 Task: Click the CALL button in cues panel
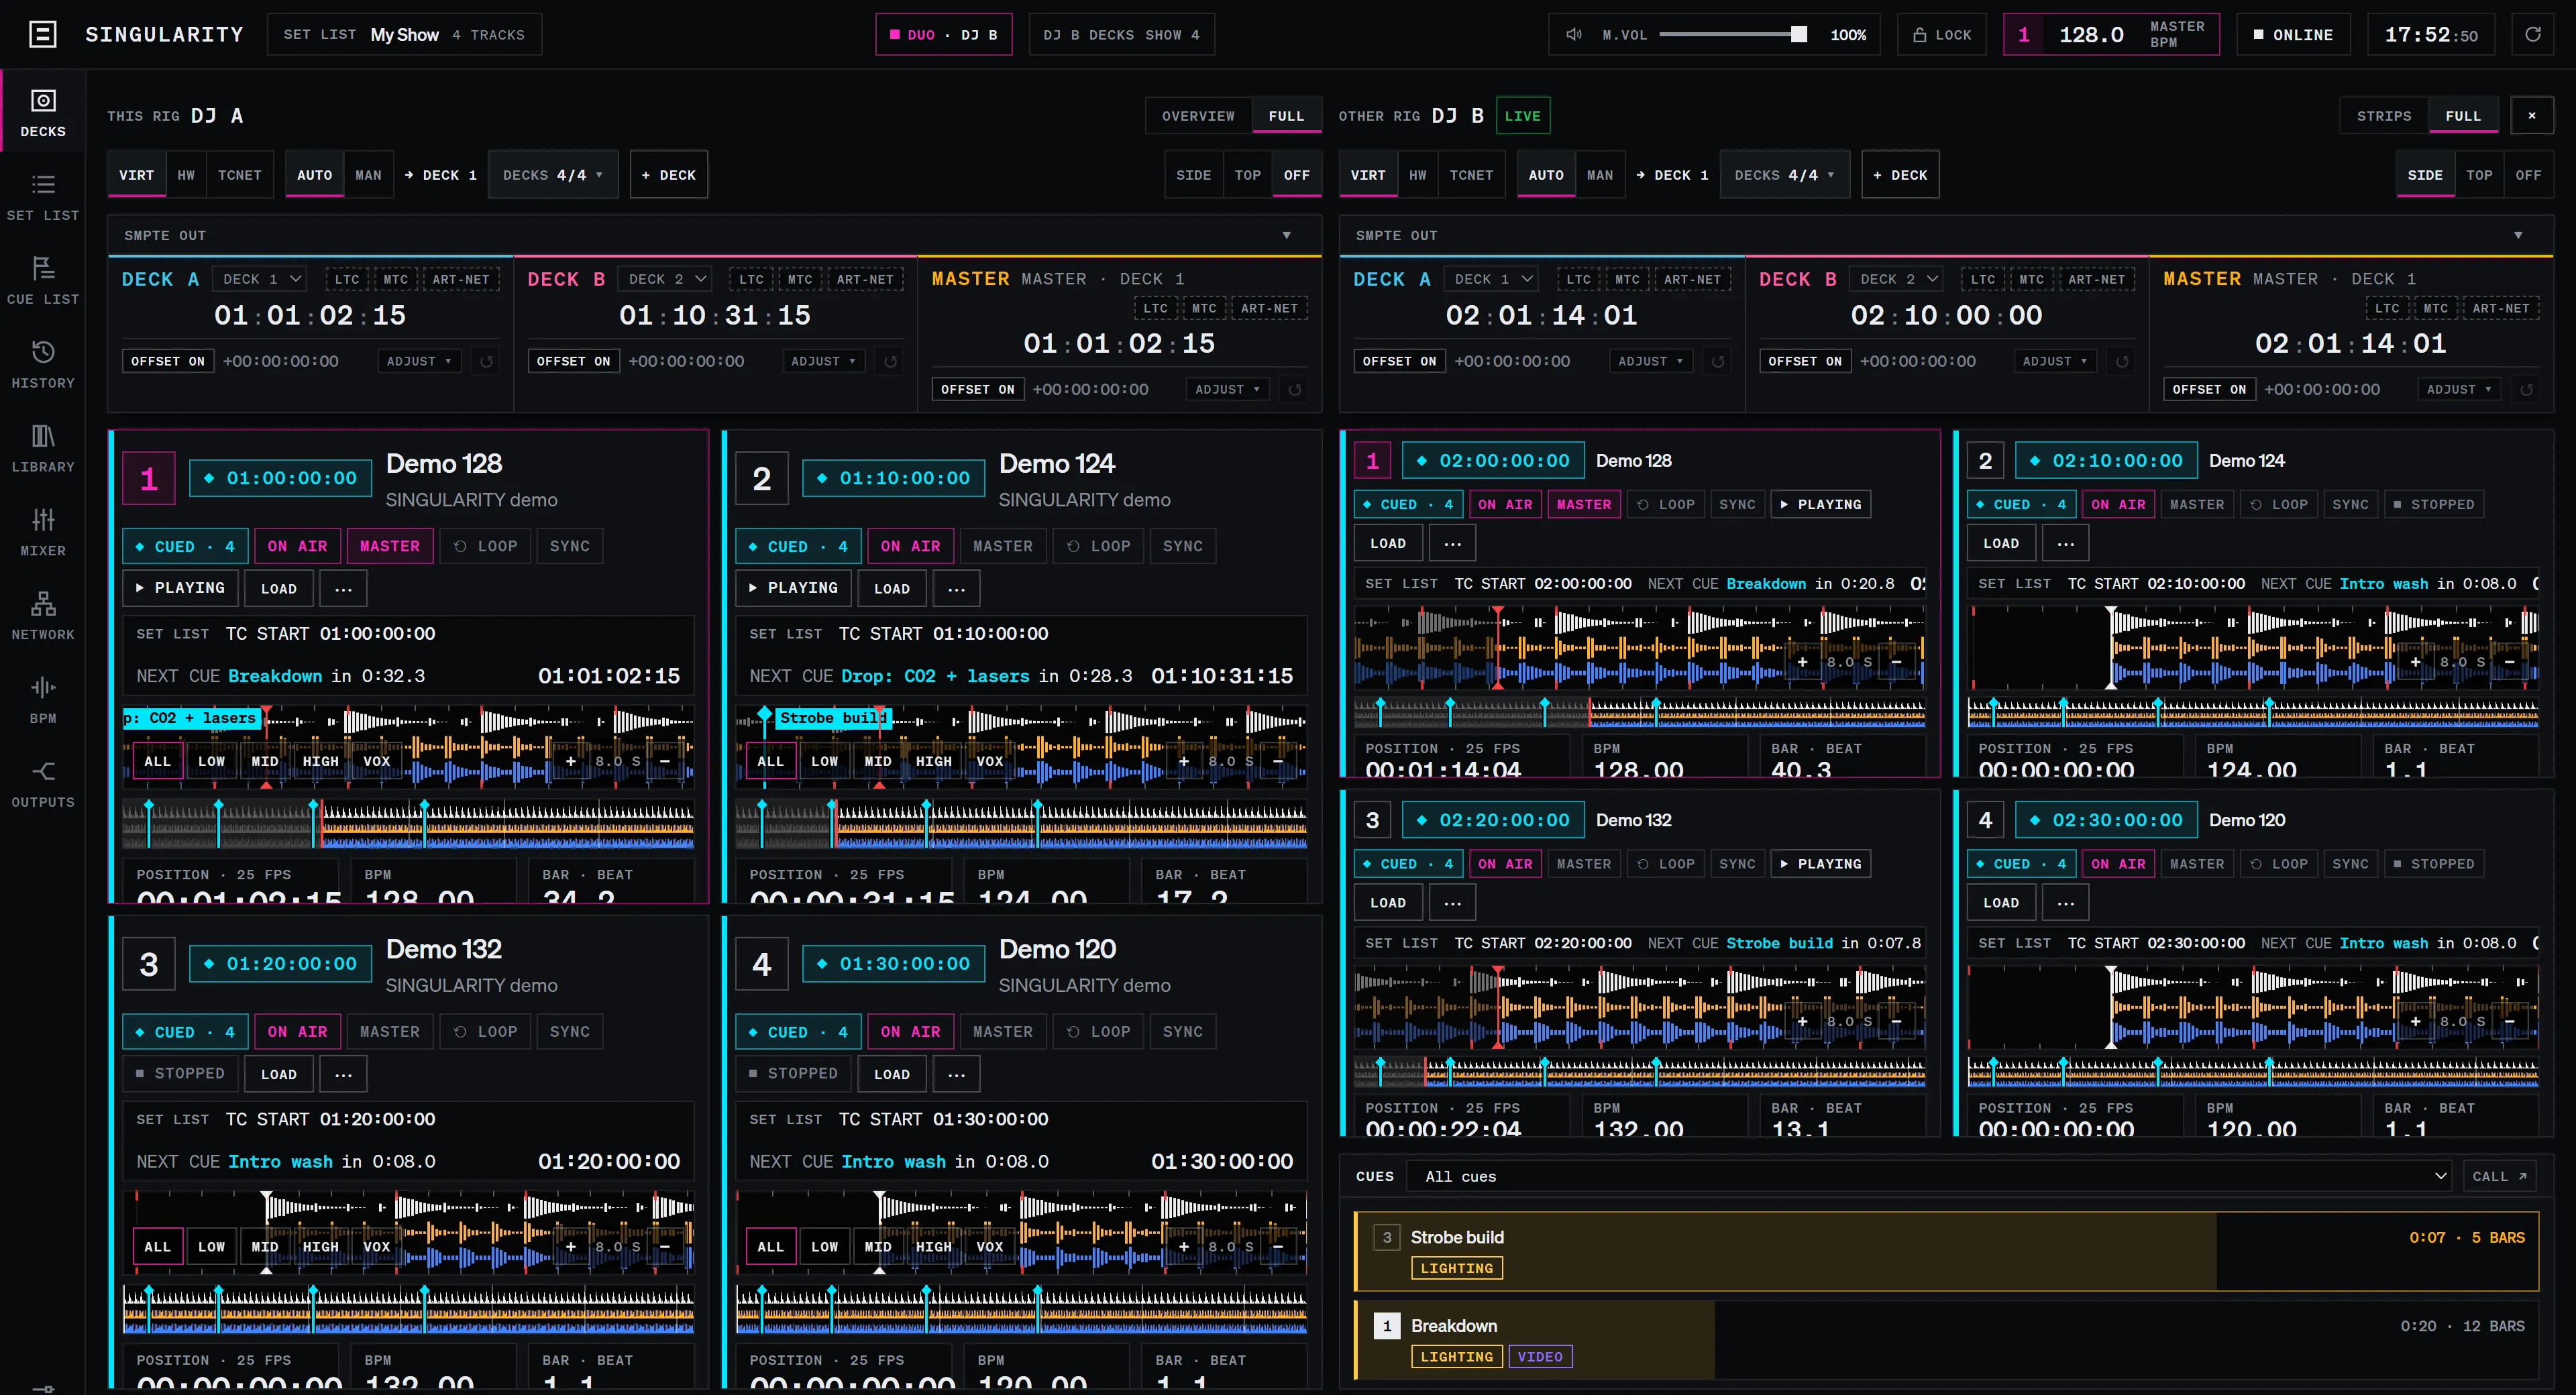2499,1176
